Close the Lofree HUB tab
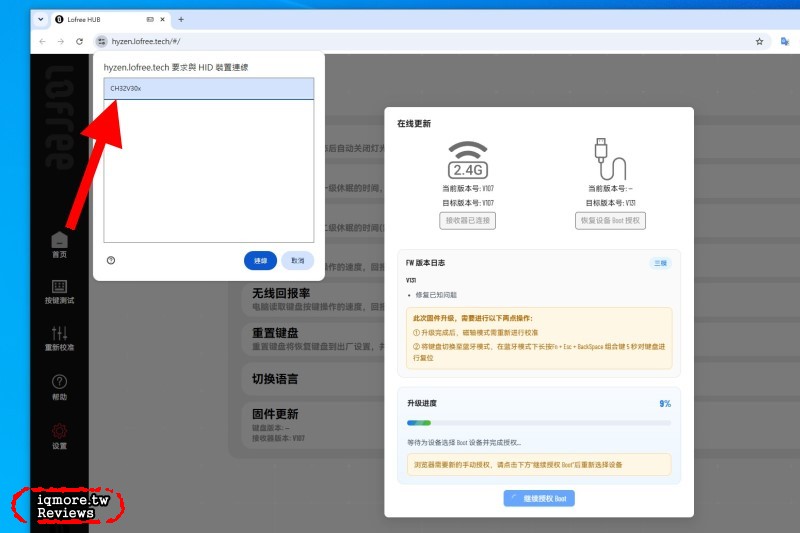 click(162, 19)
